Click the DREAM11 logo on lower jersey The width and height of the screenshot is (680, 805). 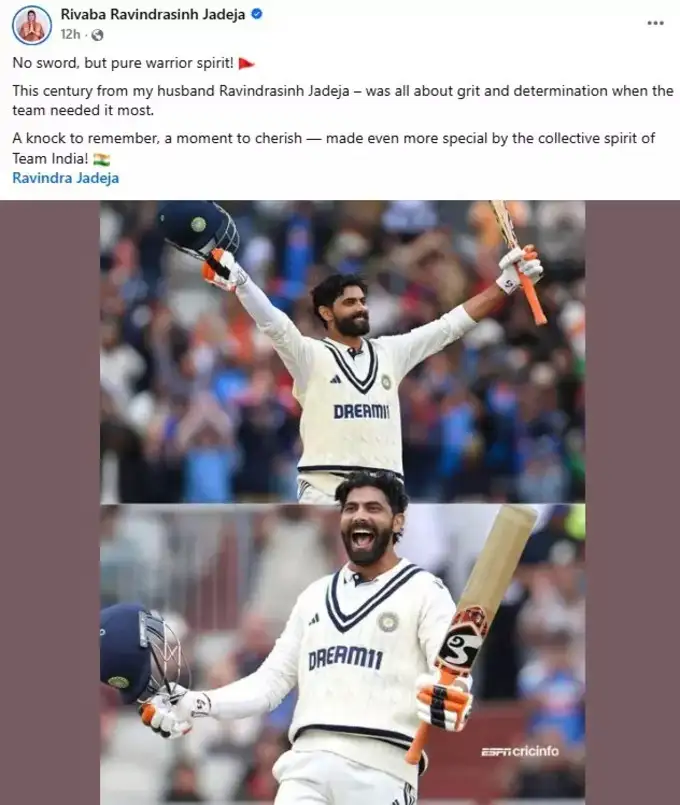[x=345, y=658]
